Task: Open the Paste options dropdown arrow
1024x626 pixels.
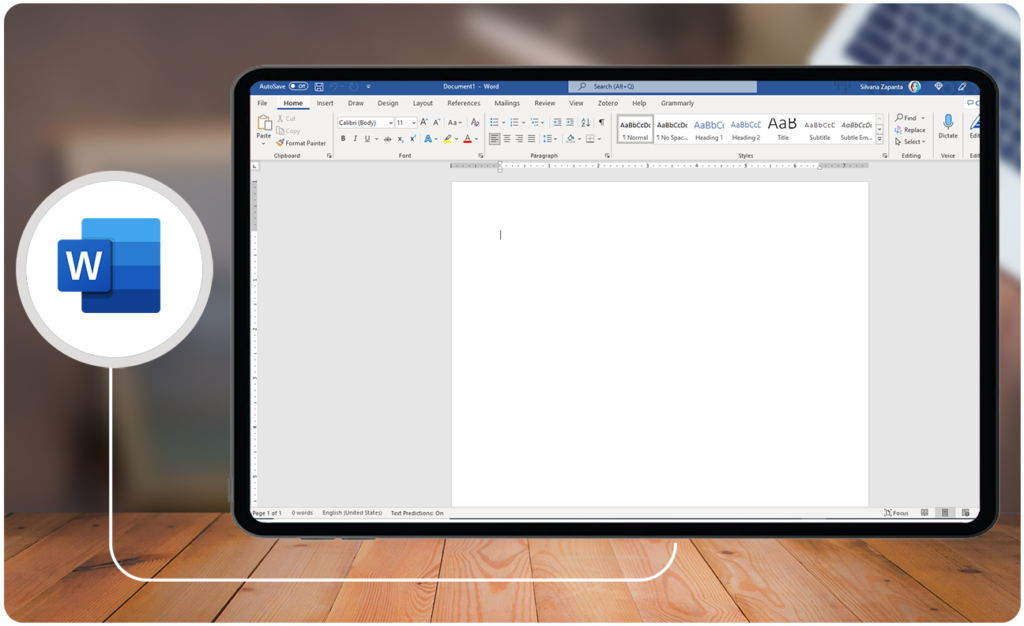Action: click(x=264, y=144)
